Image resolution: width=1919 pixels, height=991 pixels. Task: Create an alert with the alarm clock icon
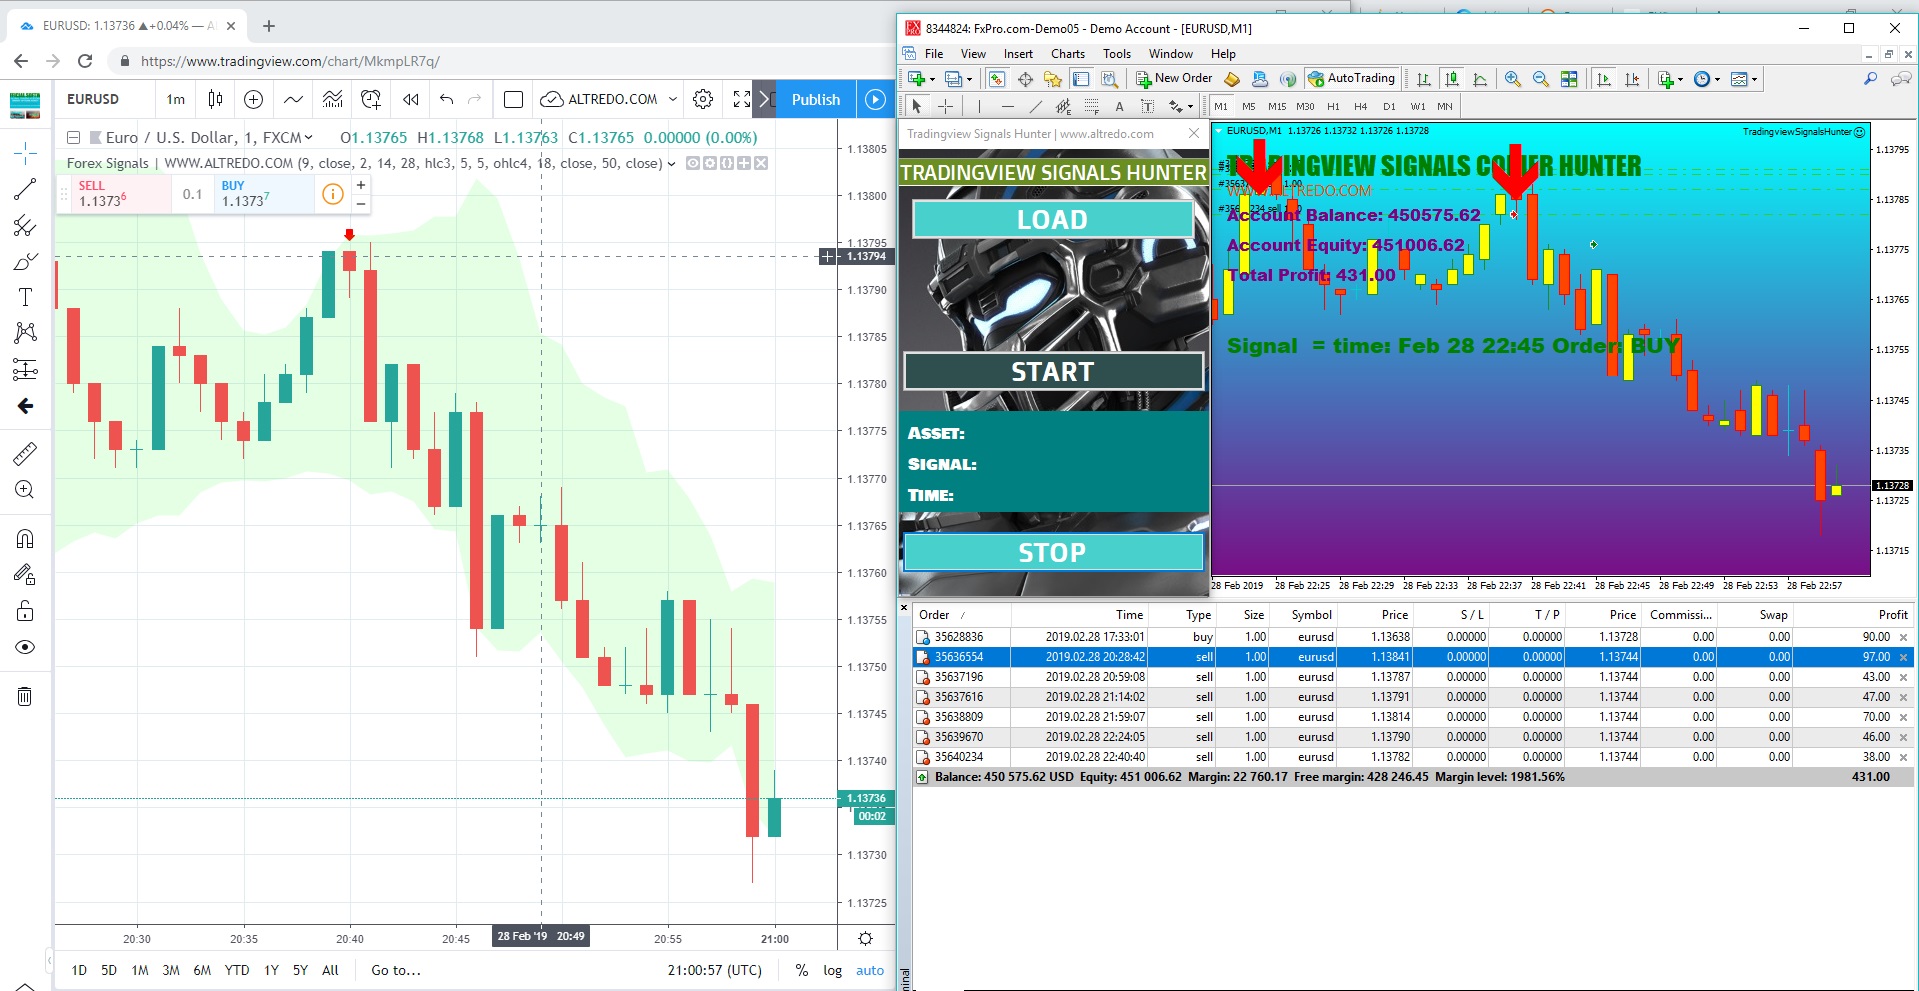pyautogui.click(x=371, y=99)
